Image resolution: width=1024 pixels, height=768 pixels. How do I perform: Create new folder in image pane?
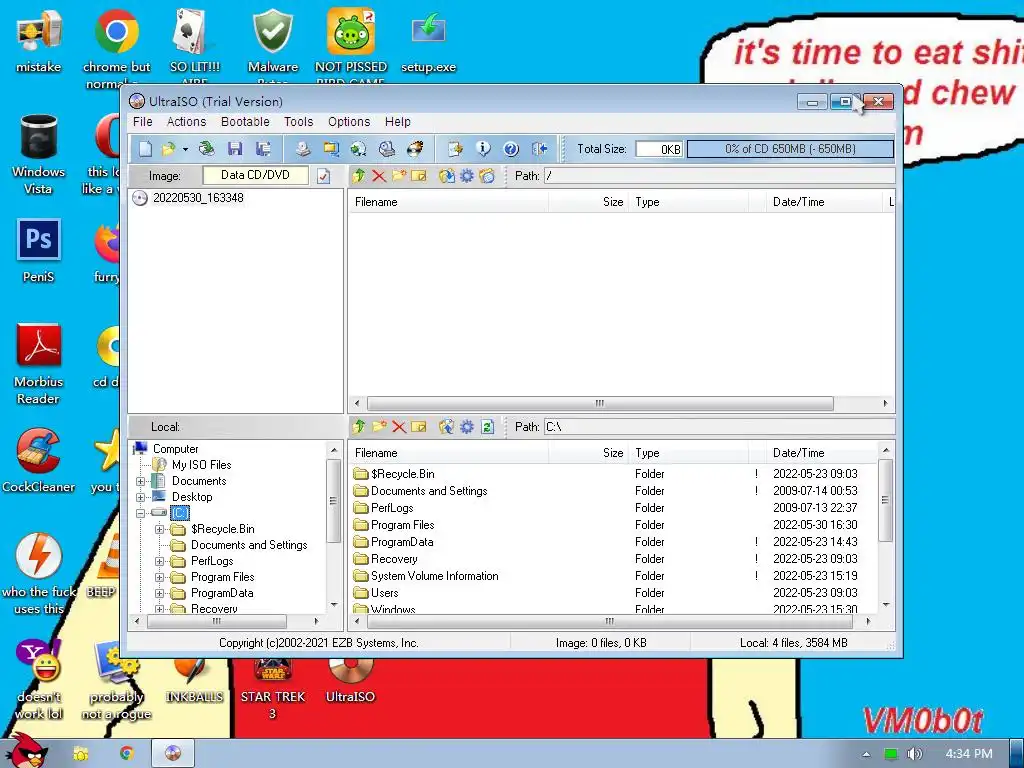(x=399, y=176)
